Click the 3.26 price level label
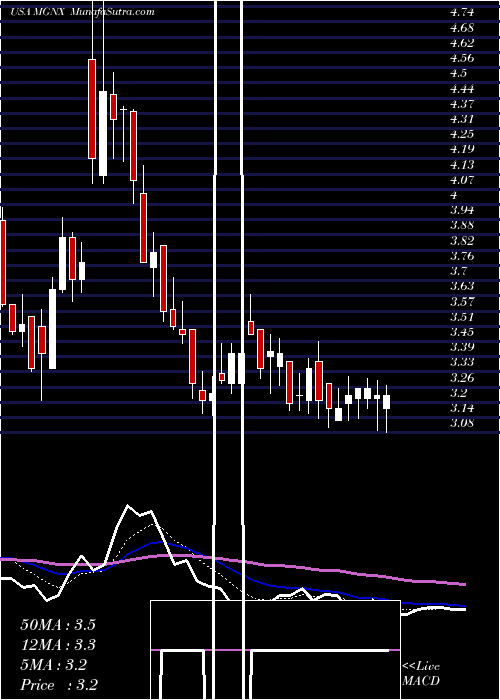This screenshot has width=500, height=700. 462,378
